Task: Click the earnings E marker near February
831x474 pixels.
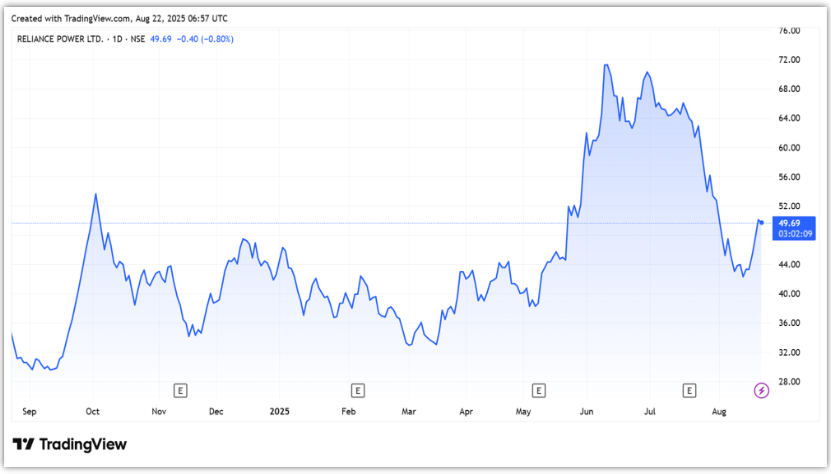Action: pos(357,389)
